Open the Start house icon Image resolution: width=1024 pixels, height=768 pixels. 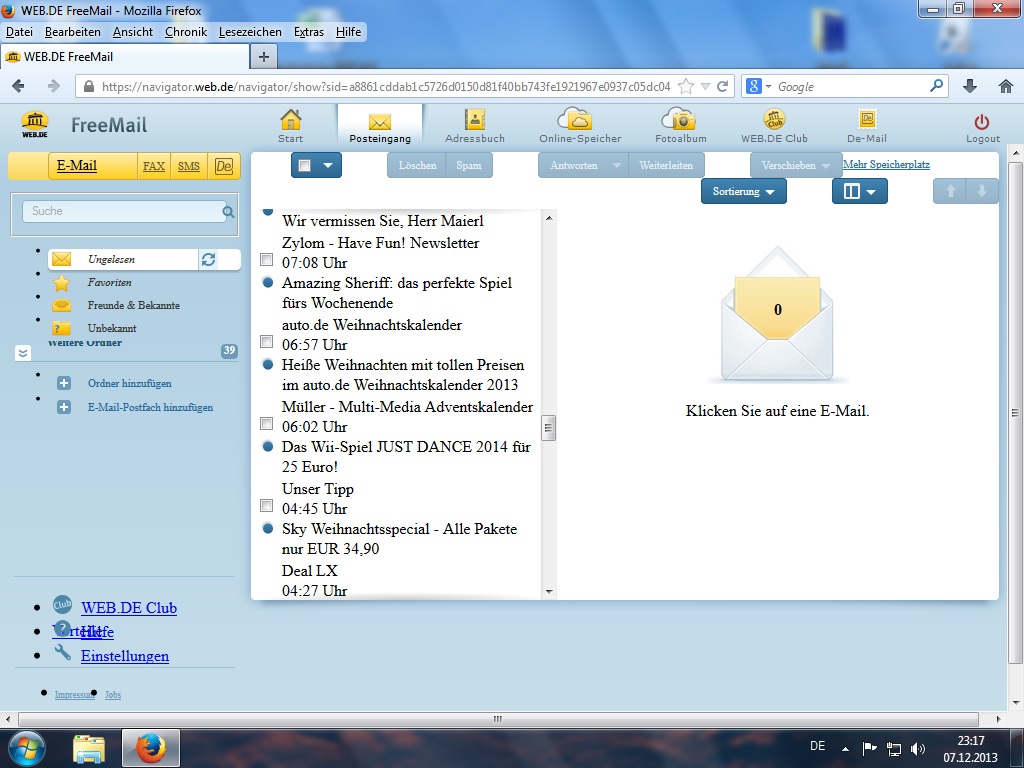coord(291,120)
